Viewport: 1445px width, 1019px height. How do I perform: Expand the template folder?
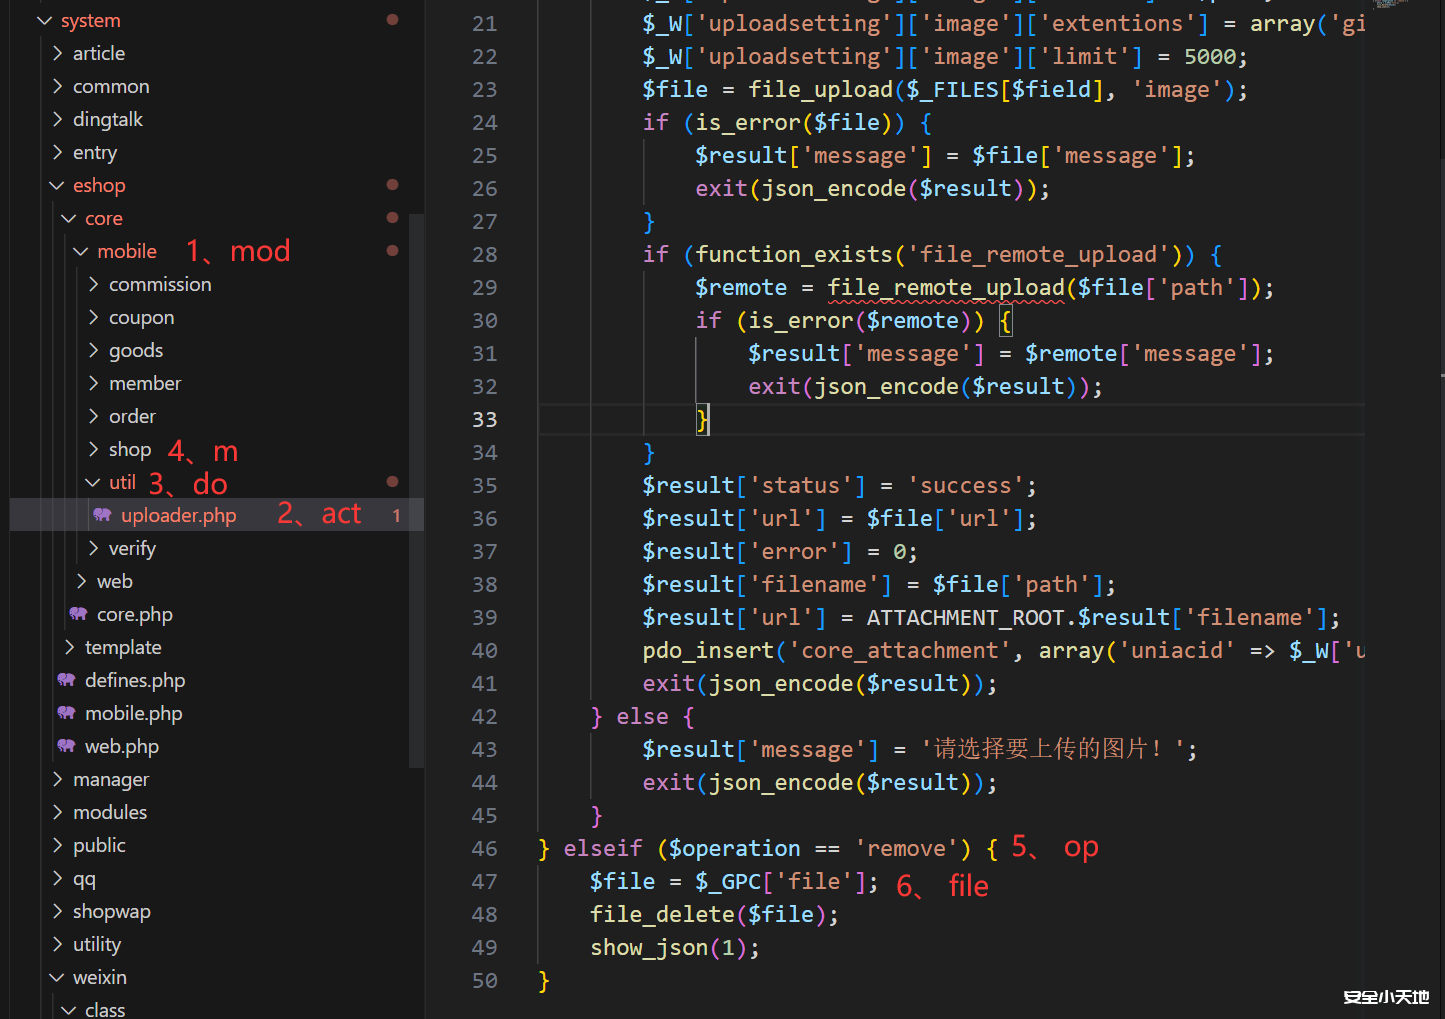(69, 647)
